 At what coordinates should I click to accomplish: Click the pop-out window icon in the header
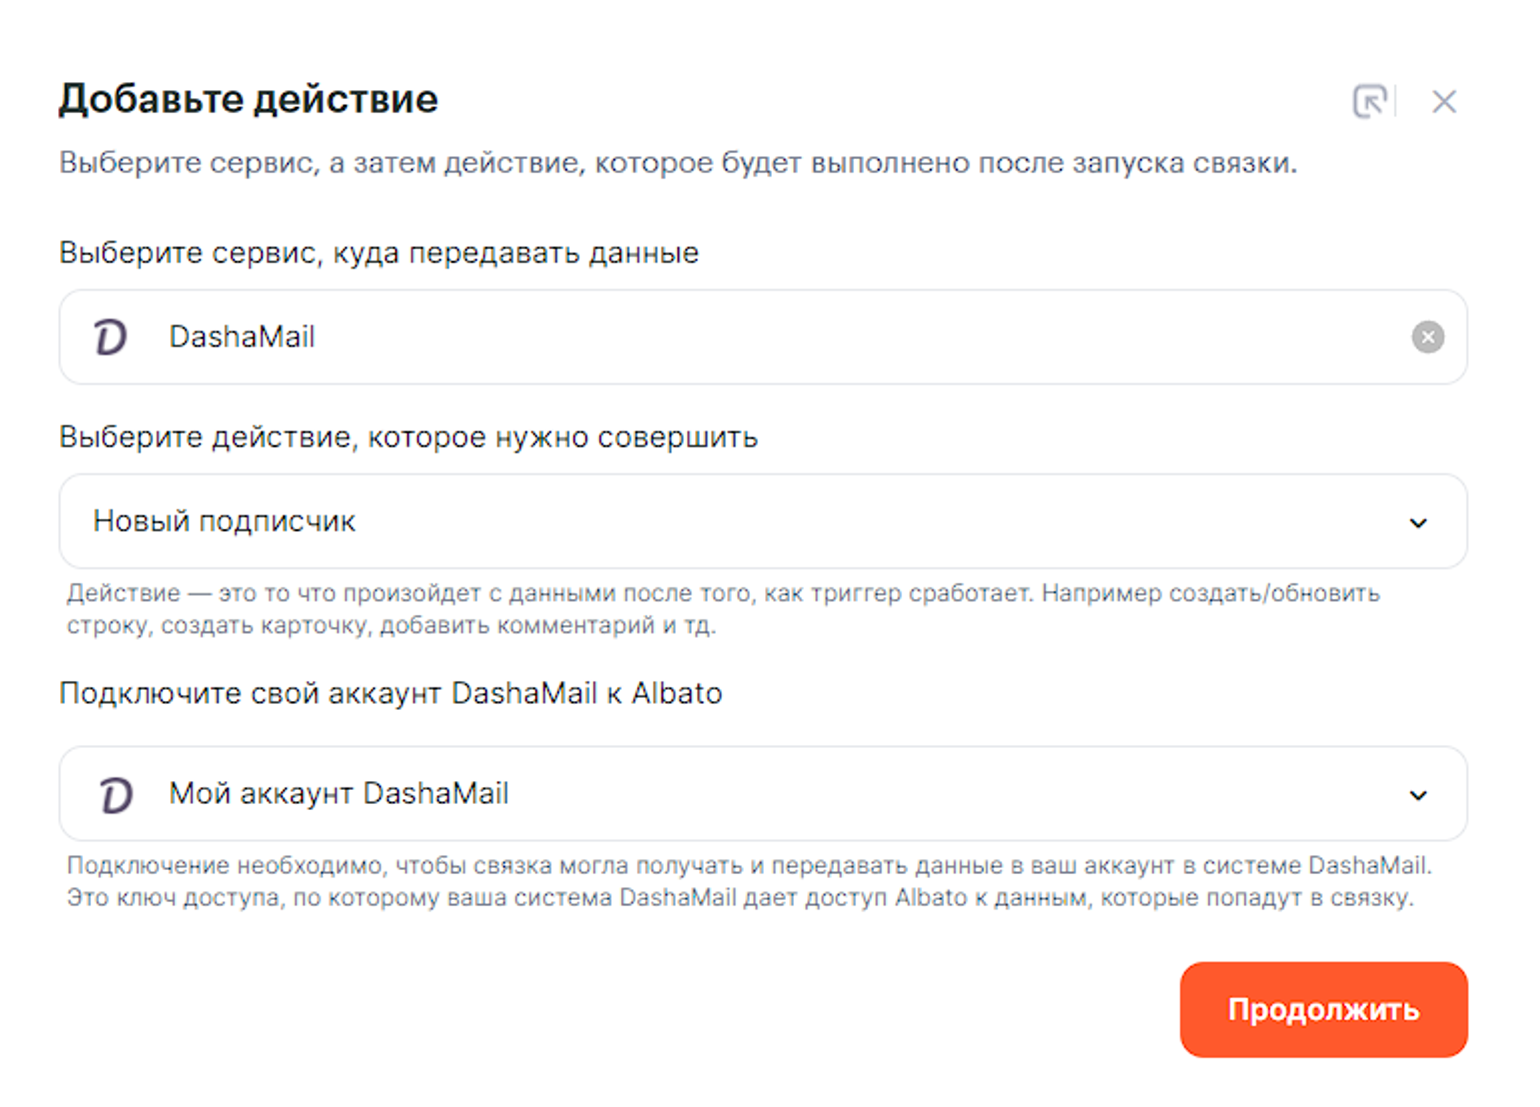tap(1370, 101)
